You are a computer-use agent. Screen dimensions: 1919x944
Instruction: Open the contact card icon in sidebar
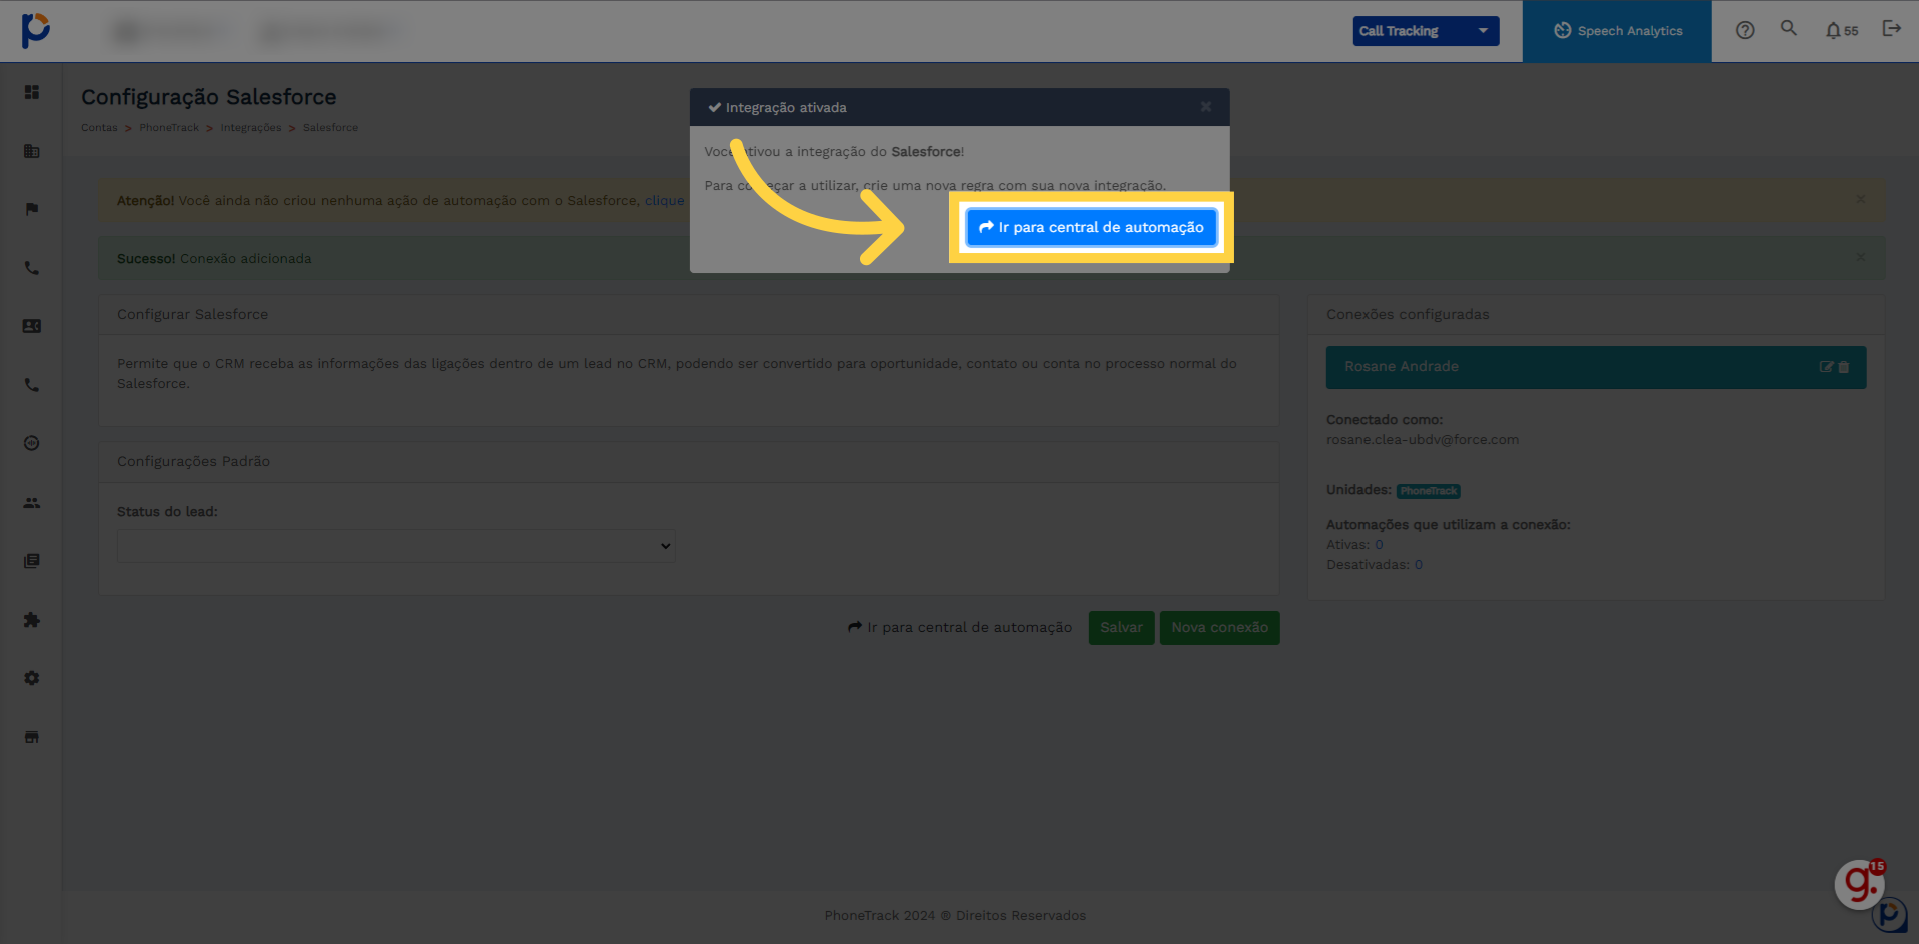[x=32, y=326]
